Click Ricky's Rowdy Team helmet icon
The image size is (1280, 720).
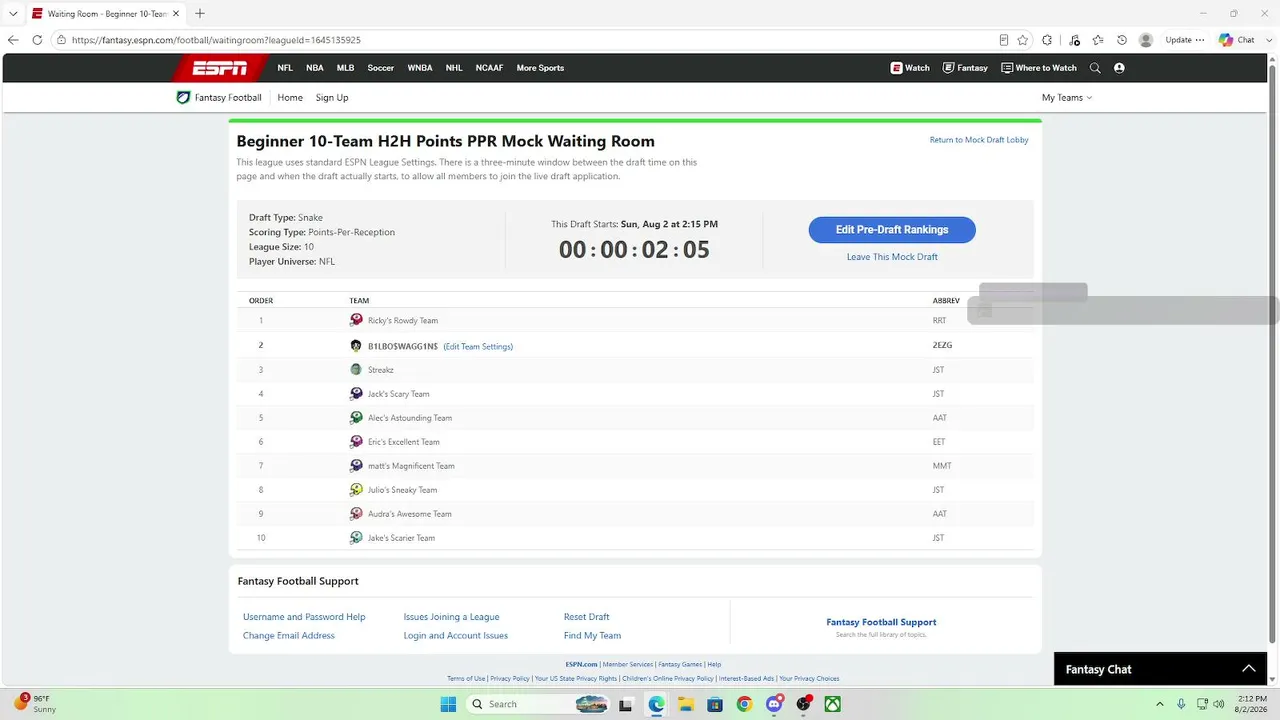click(356, 320)
